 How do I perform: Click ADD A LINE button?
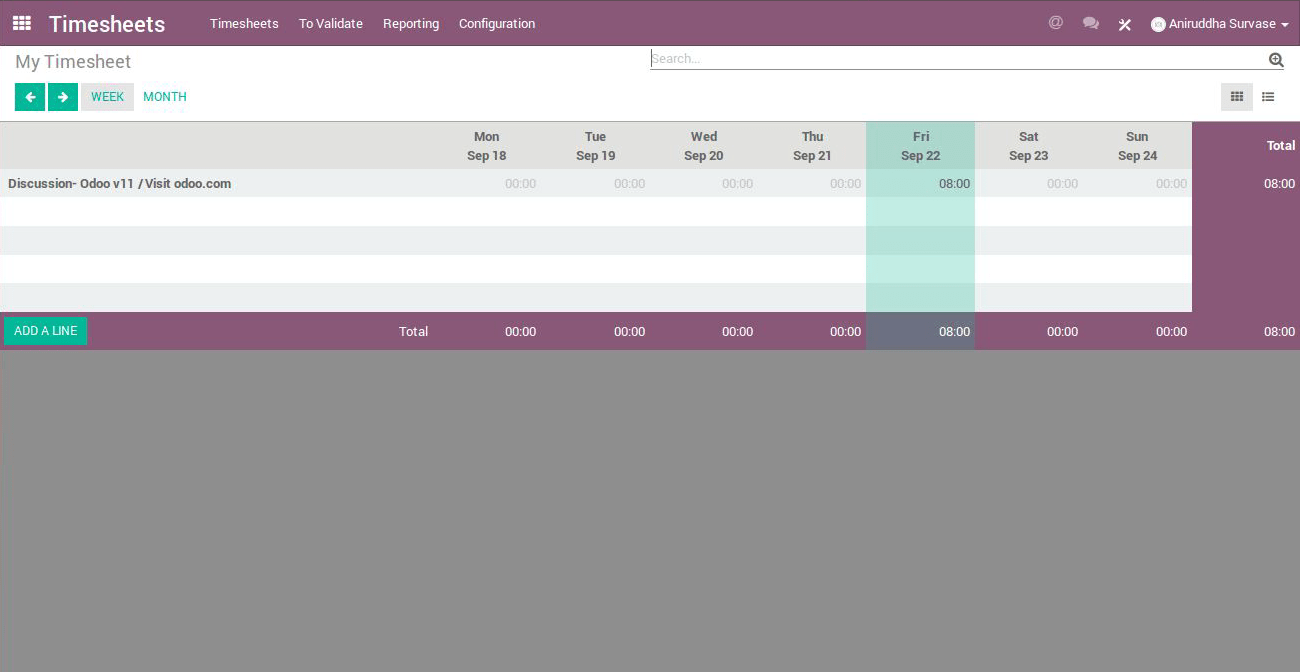46,331
